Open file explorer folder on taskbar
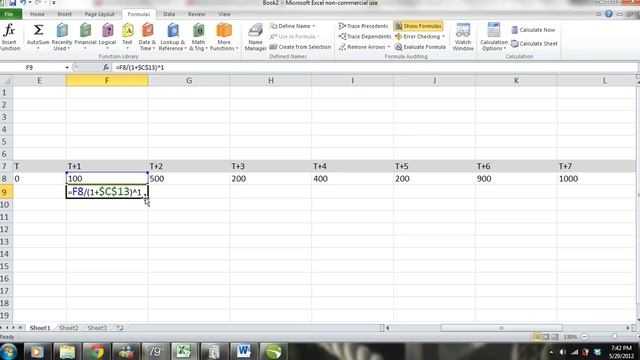This screenshot has height=360, width=640. click(67, 351)
